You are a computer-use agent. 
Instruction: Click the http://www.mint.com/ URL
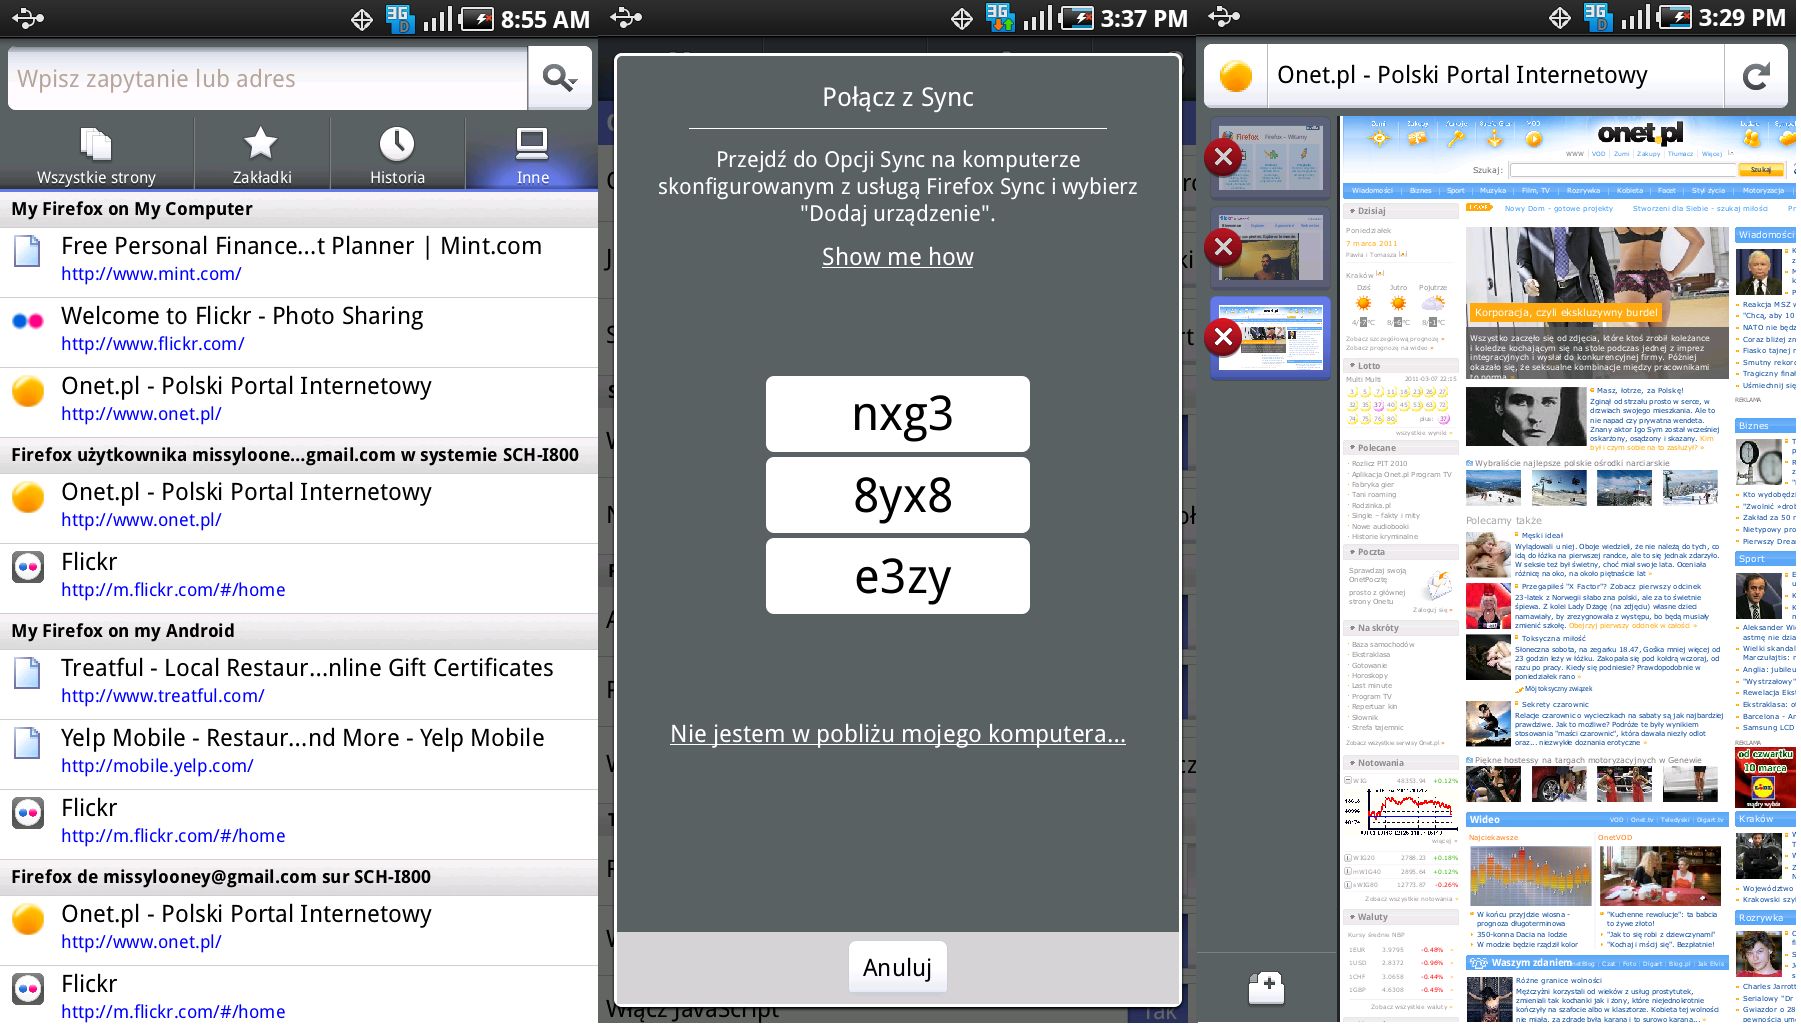151,274
